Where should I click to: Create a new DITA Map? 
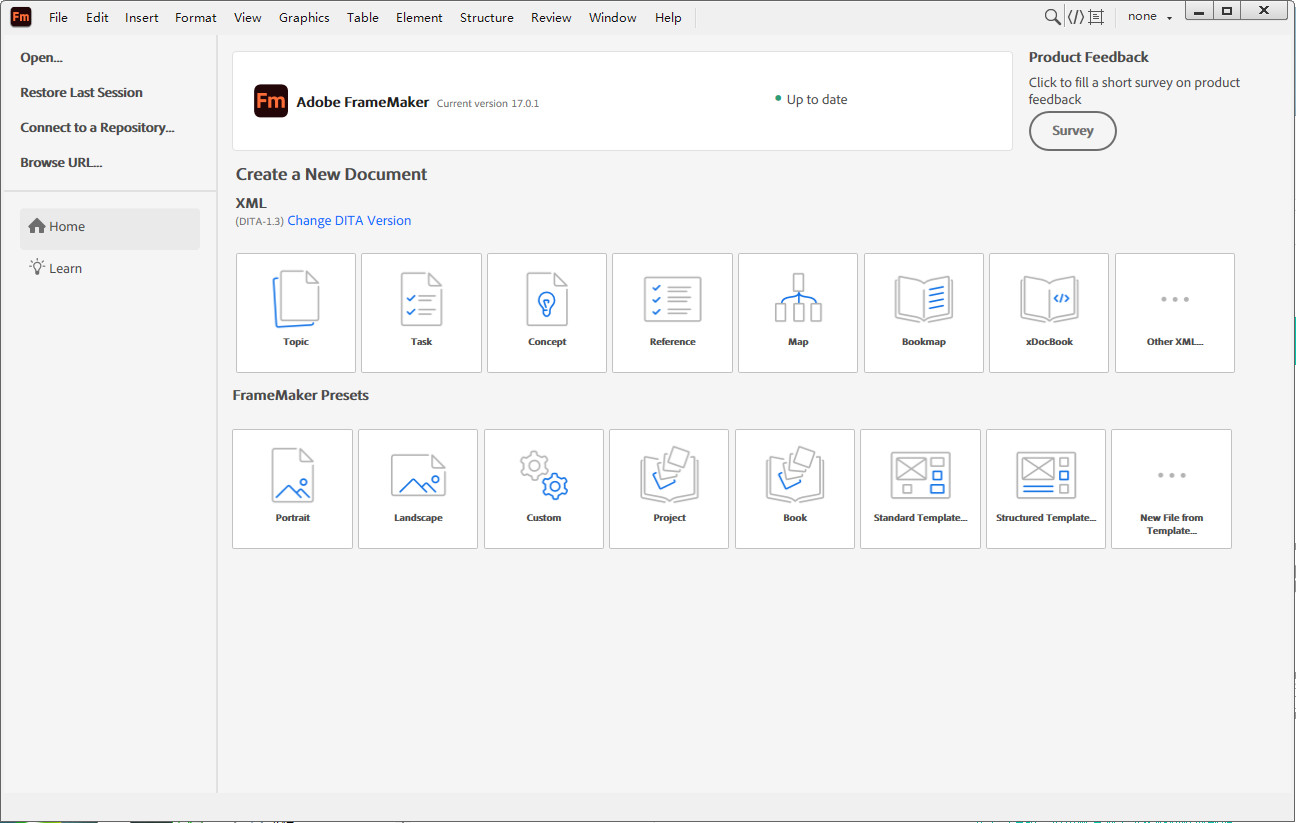tap(798, 313)
